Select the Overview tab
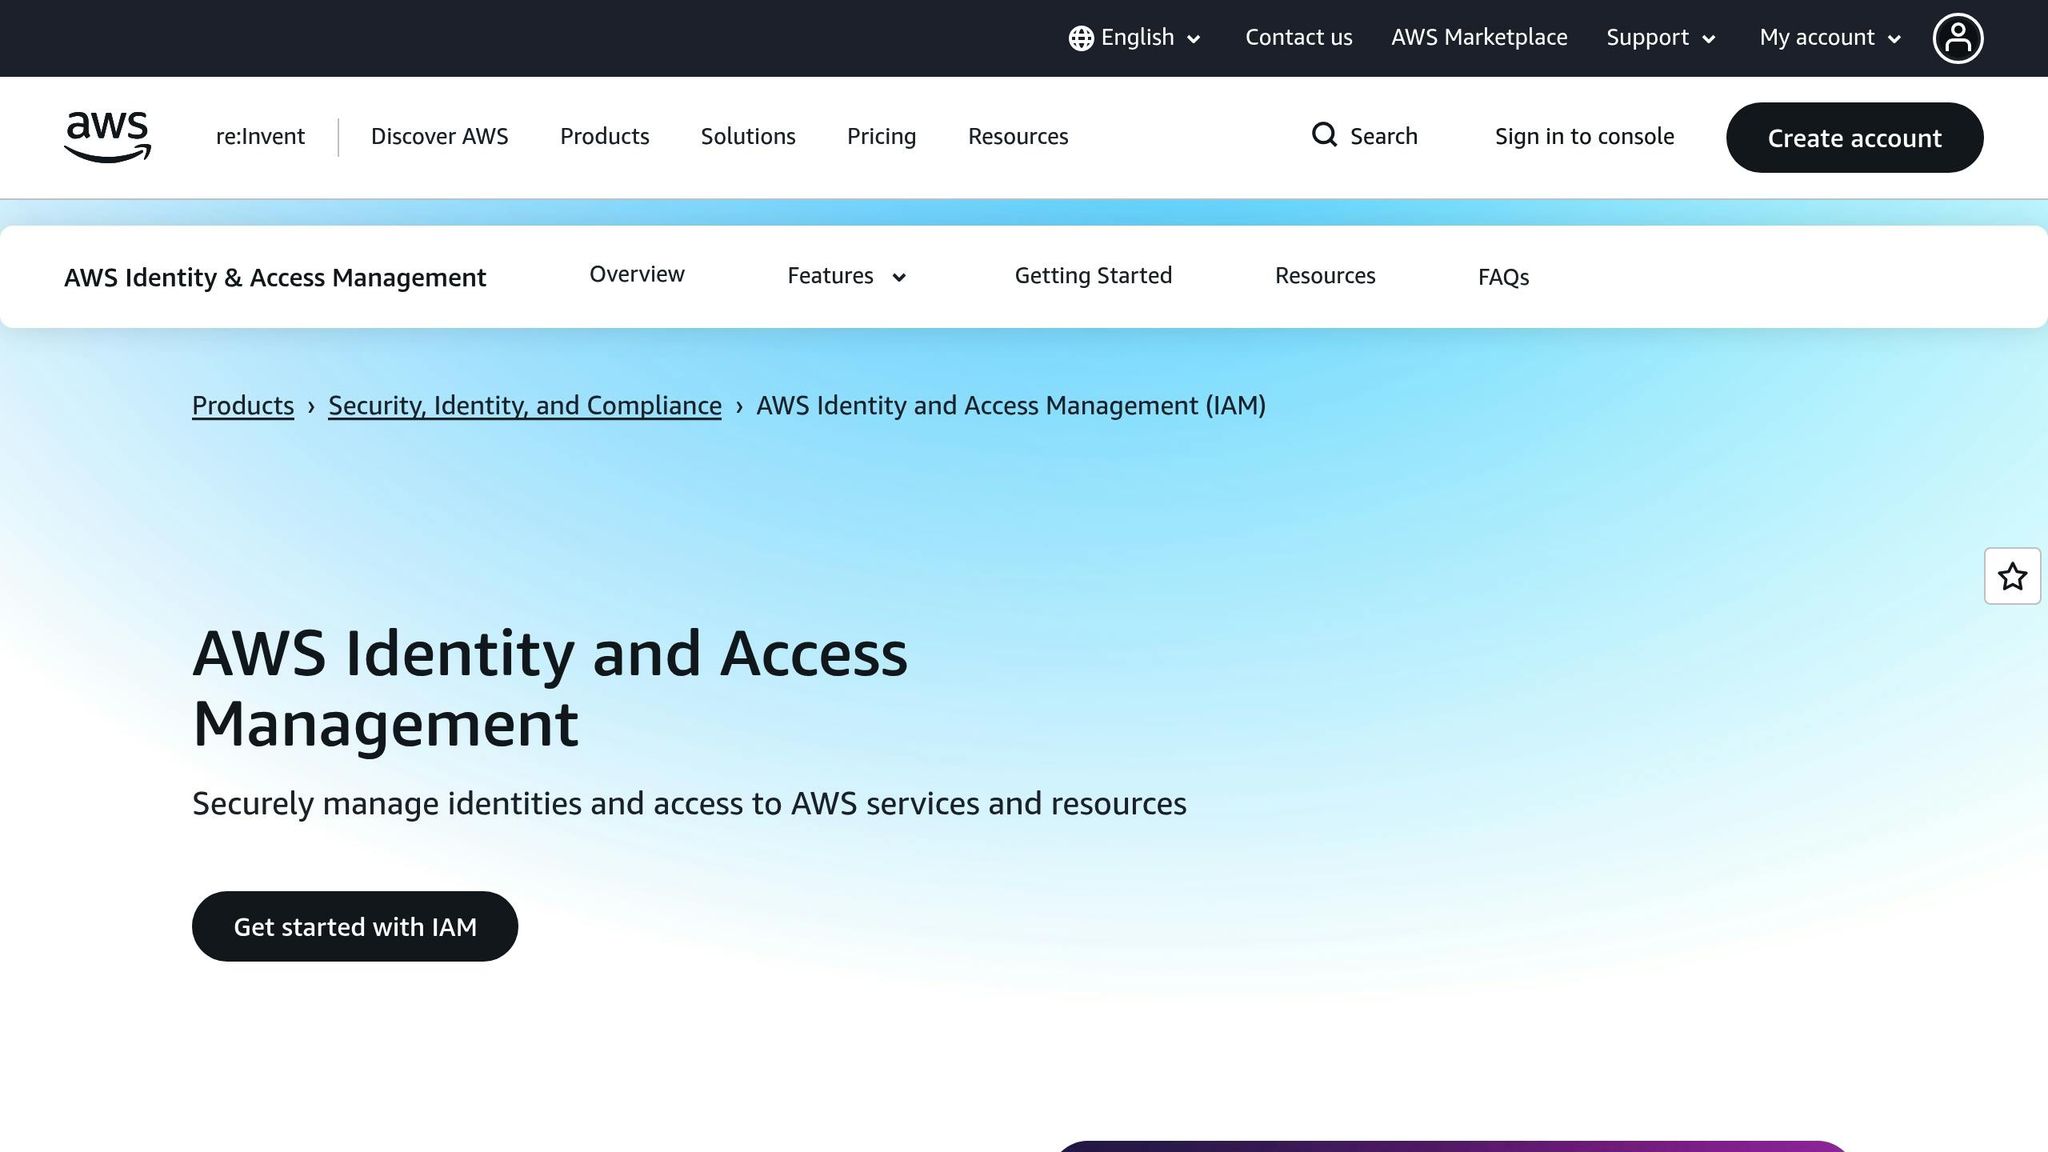Viewport: 2048px width, 1152px height. 637,274
